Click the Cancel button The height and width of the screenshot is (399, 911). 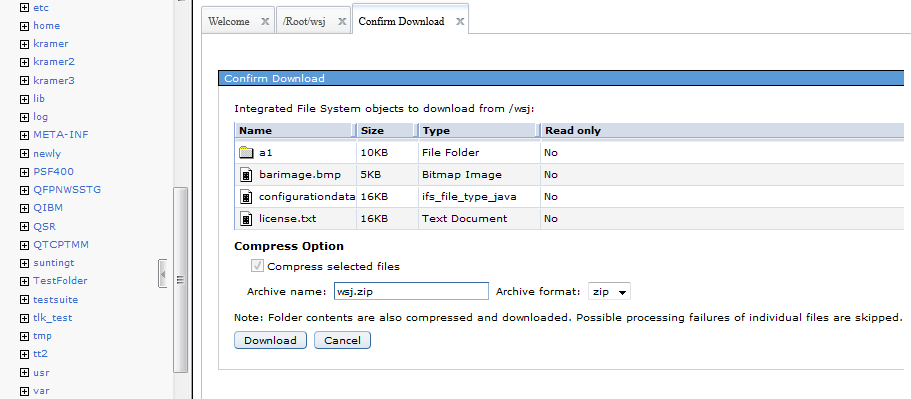342,340
